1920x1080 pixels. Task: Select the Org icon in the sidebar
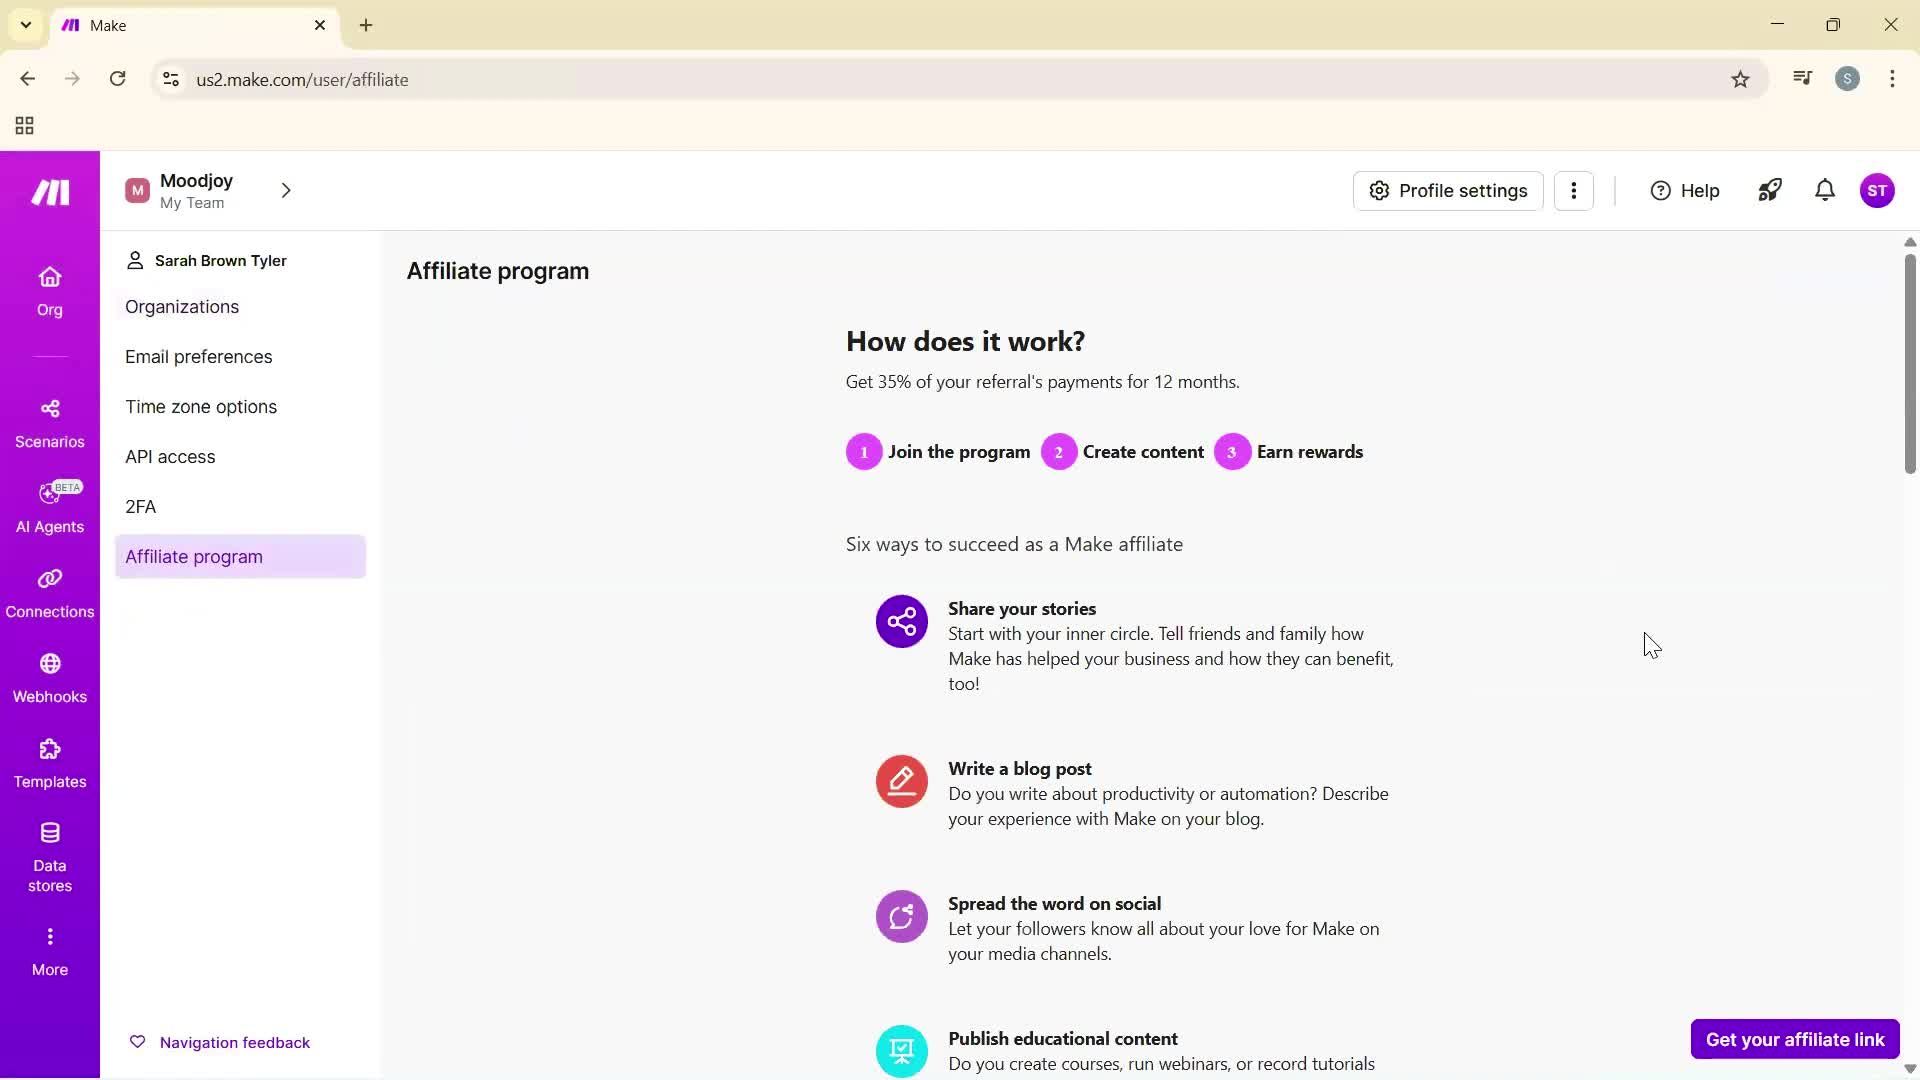(x=48, y=290)
